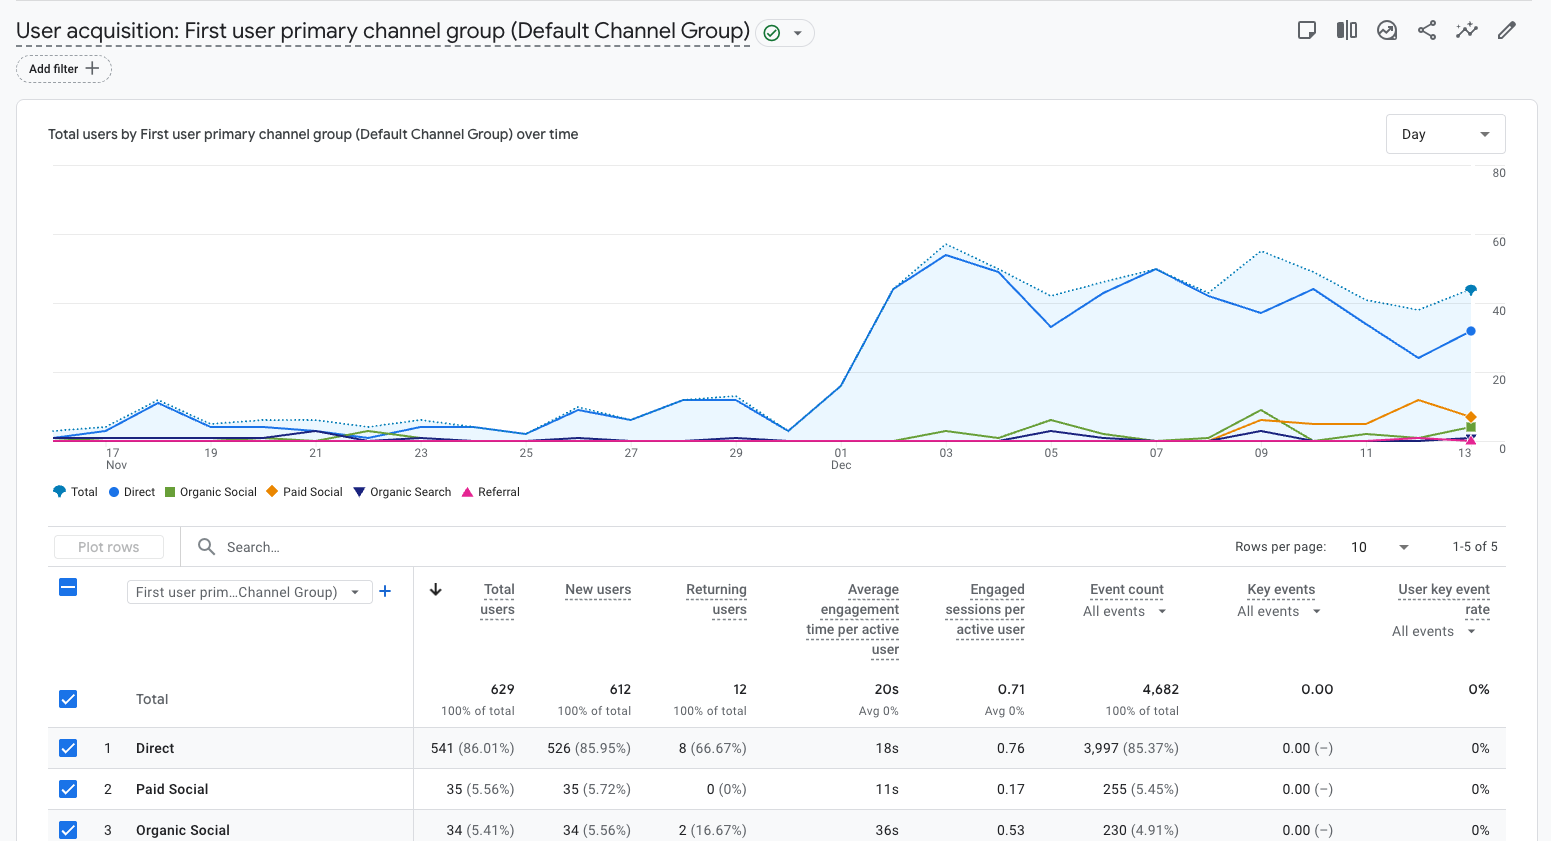Click the Add filter button
The height and width of the screenshot is (841, 1551).
[63, 68]
